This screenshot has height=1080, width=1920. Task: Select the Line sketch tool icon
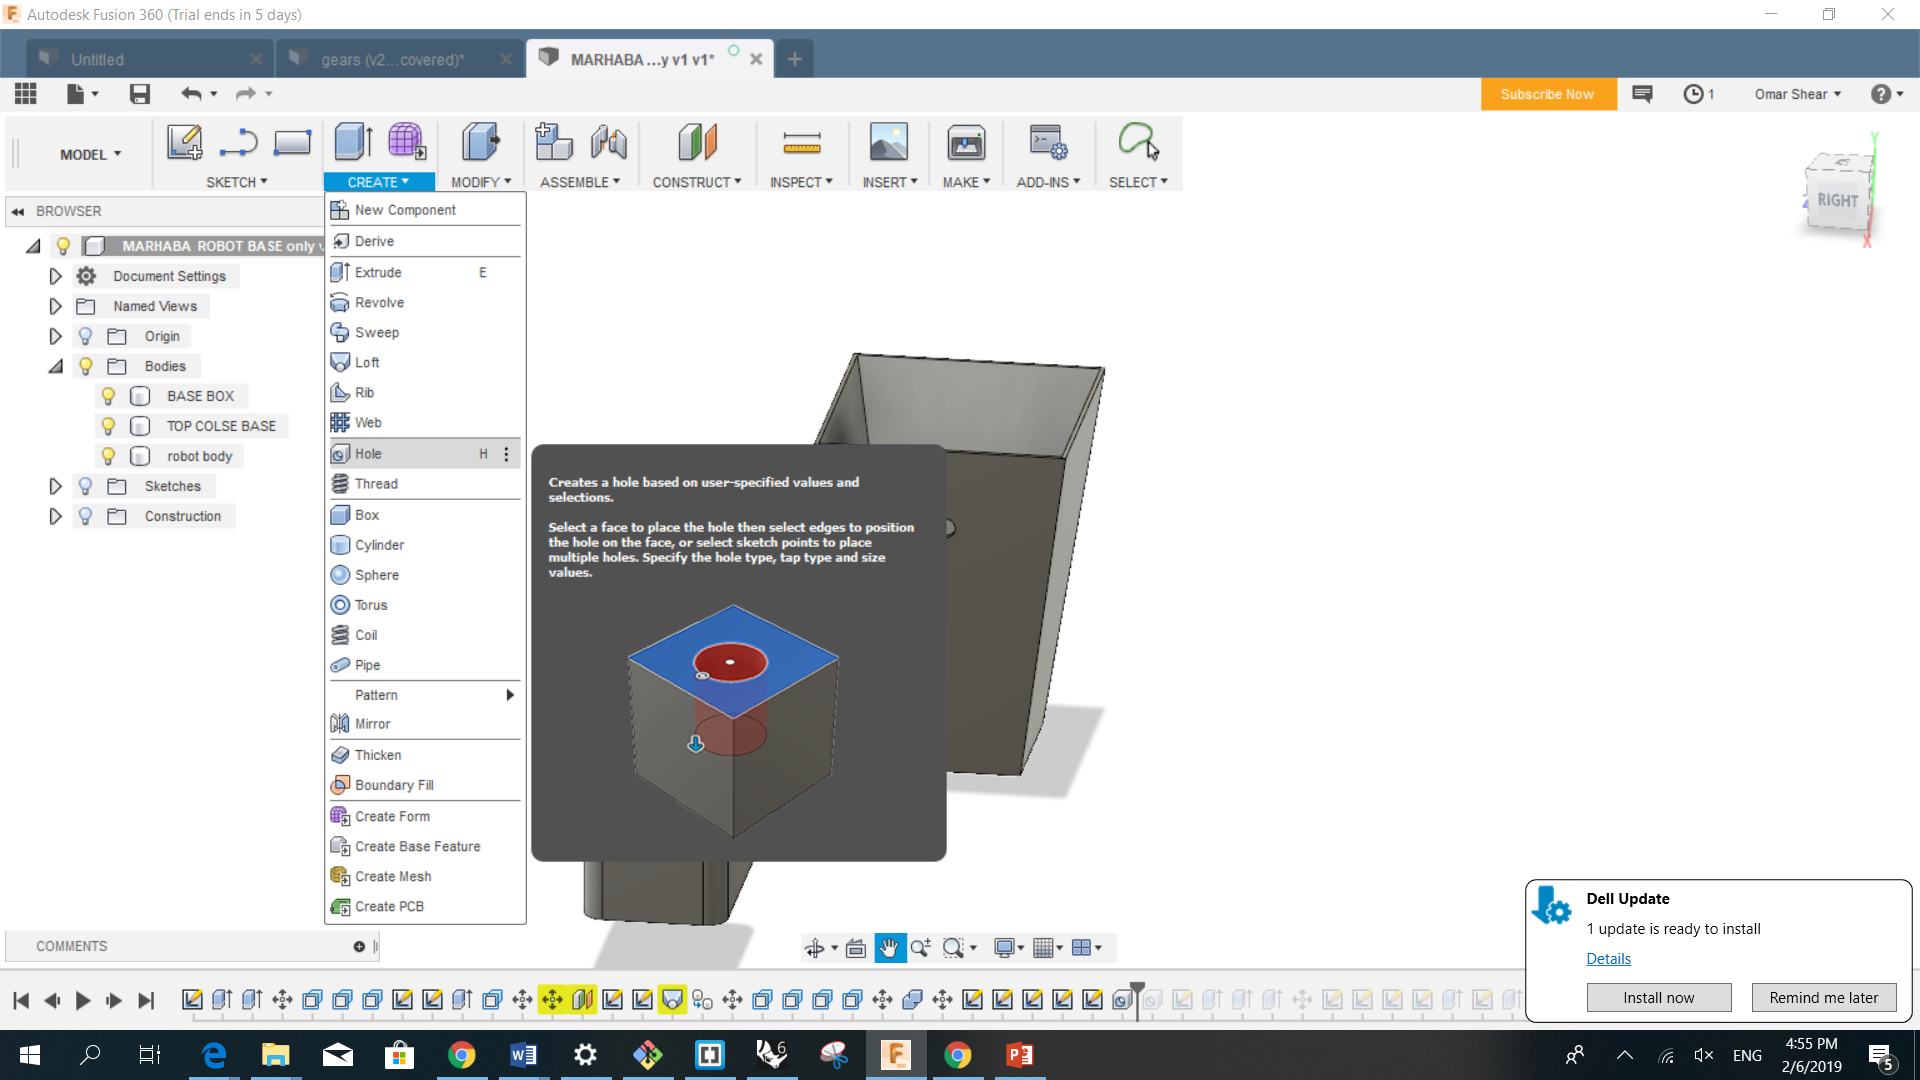coord(238,142)
